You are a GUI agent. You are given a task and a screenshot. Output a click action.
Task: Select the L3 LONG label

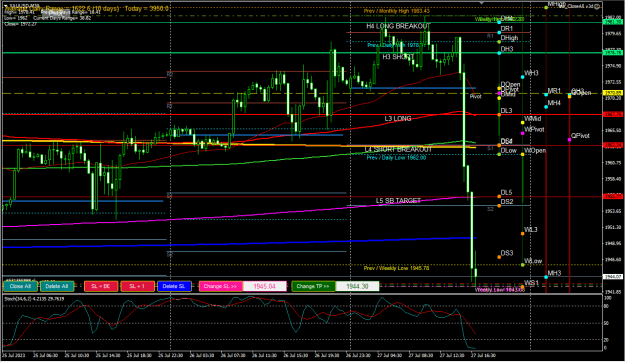click(x=398, y=118)
